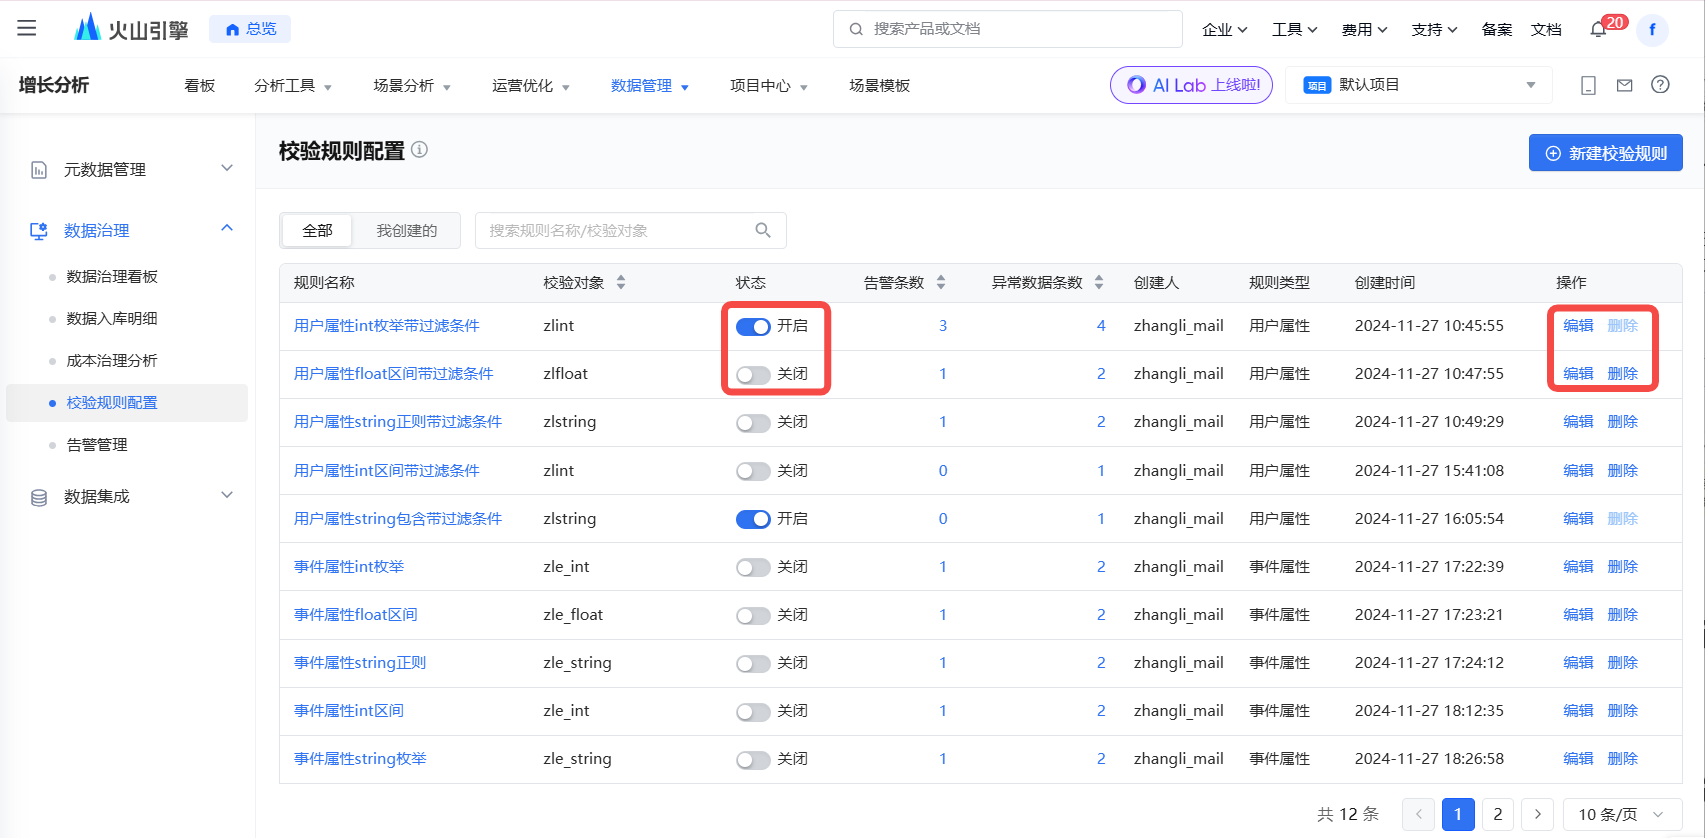Open 运营优化 navigation menu
The image size is (1705, 838).
[x=531, y=86]
